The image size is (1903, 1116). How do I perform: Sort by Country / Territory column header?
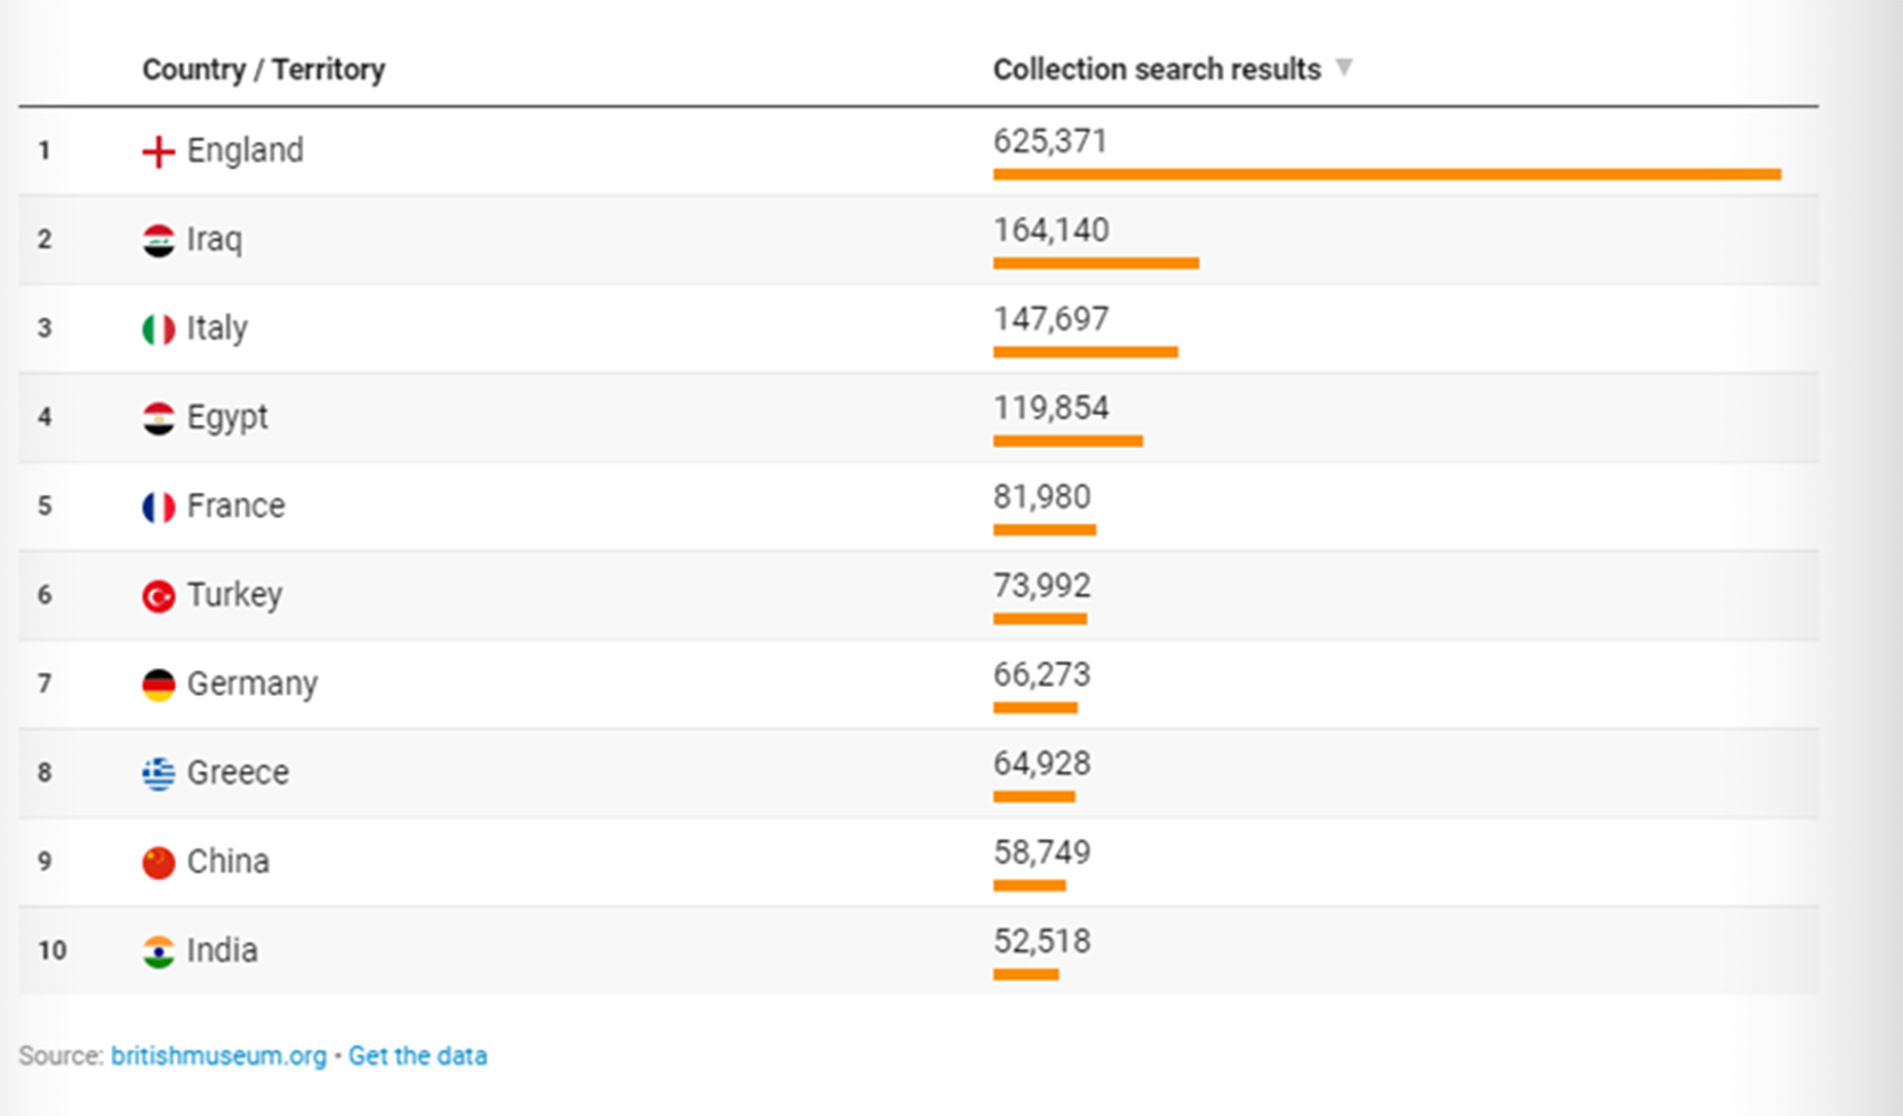tap(263, 69)
